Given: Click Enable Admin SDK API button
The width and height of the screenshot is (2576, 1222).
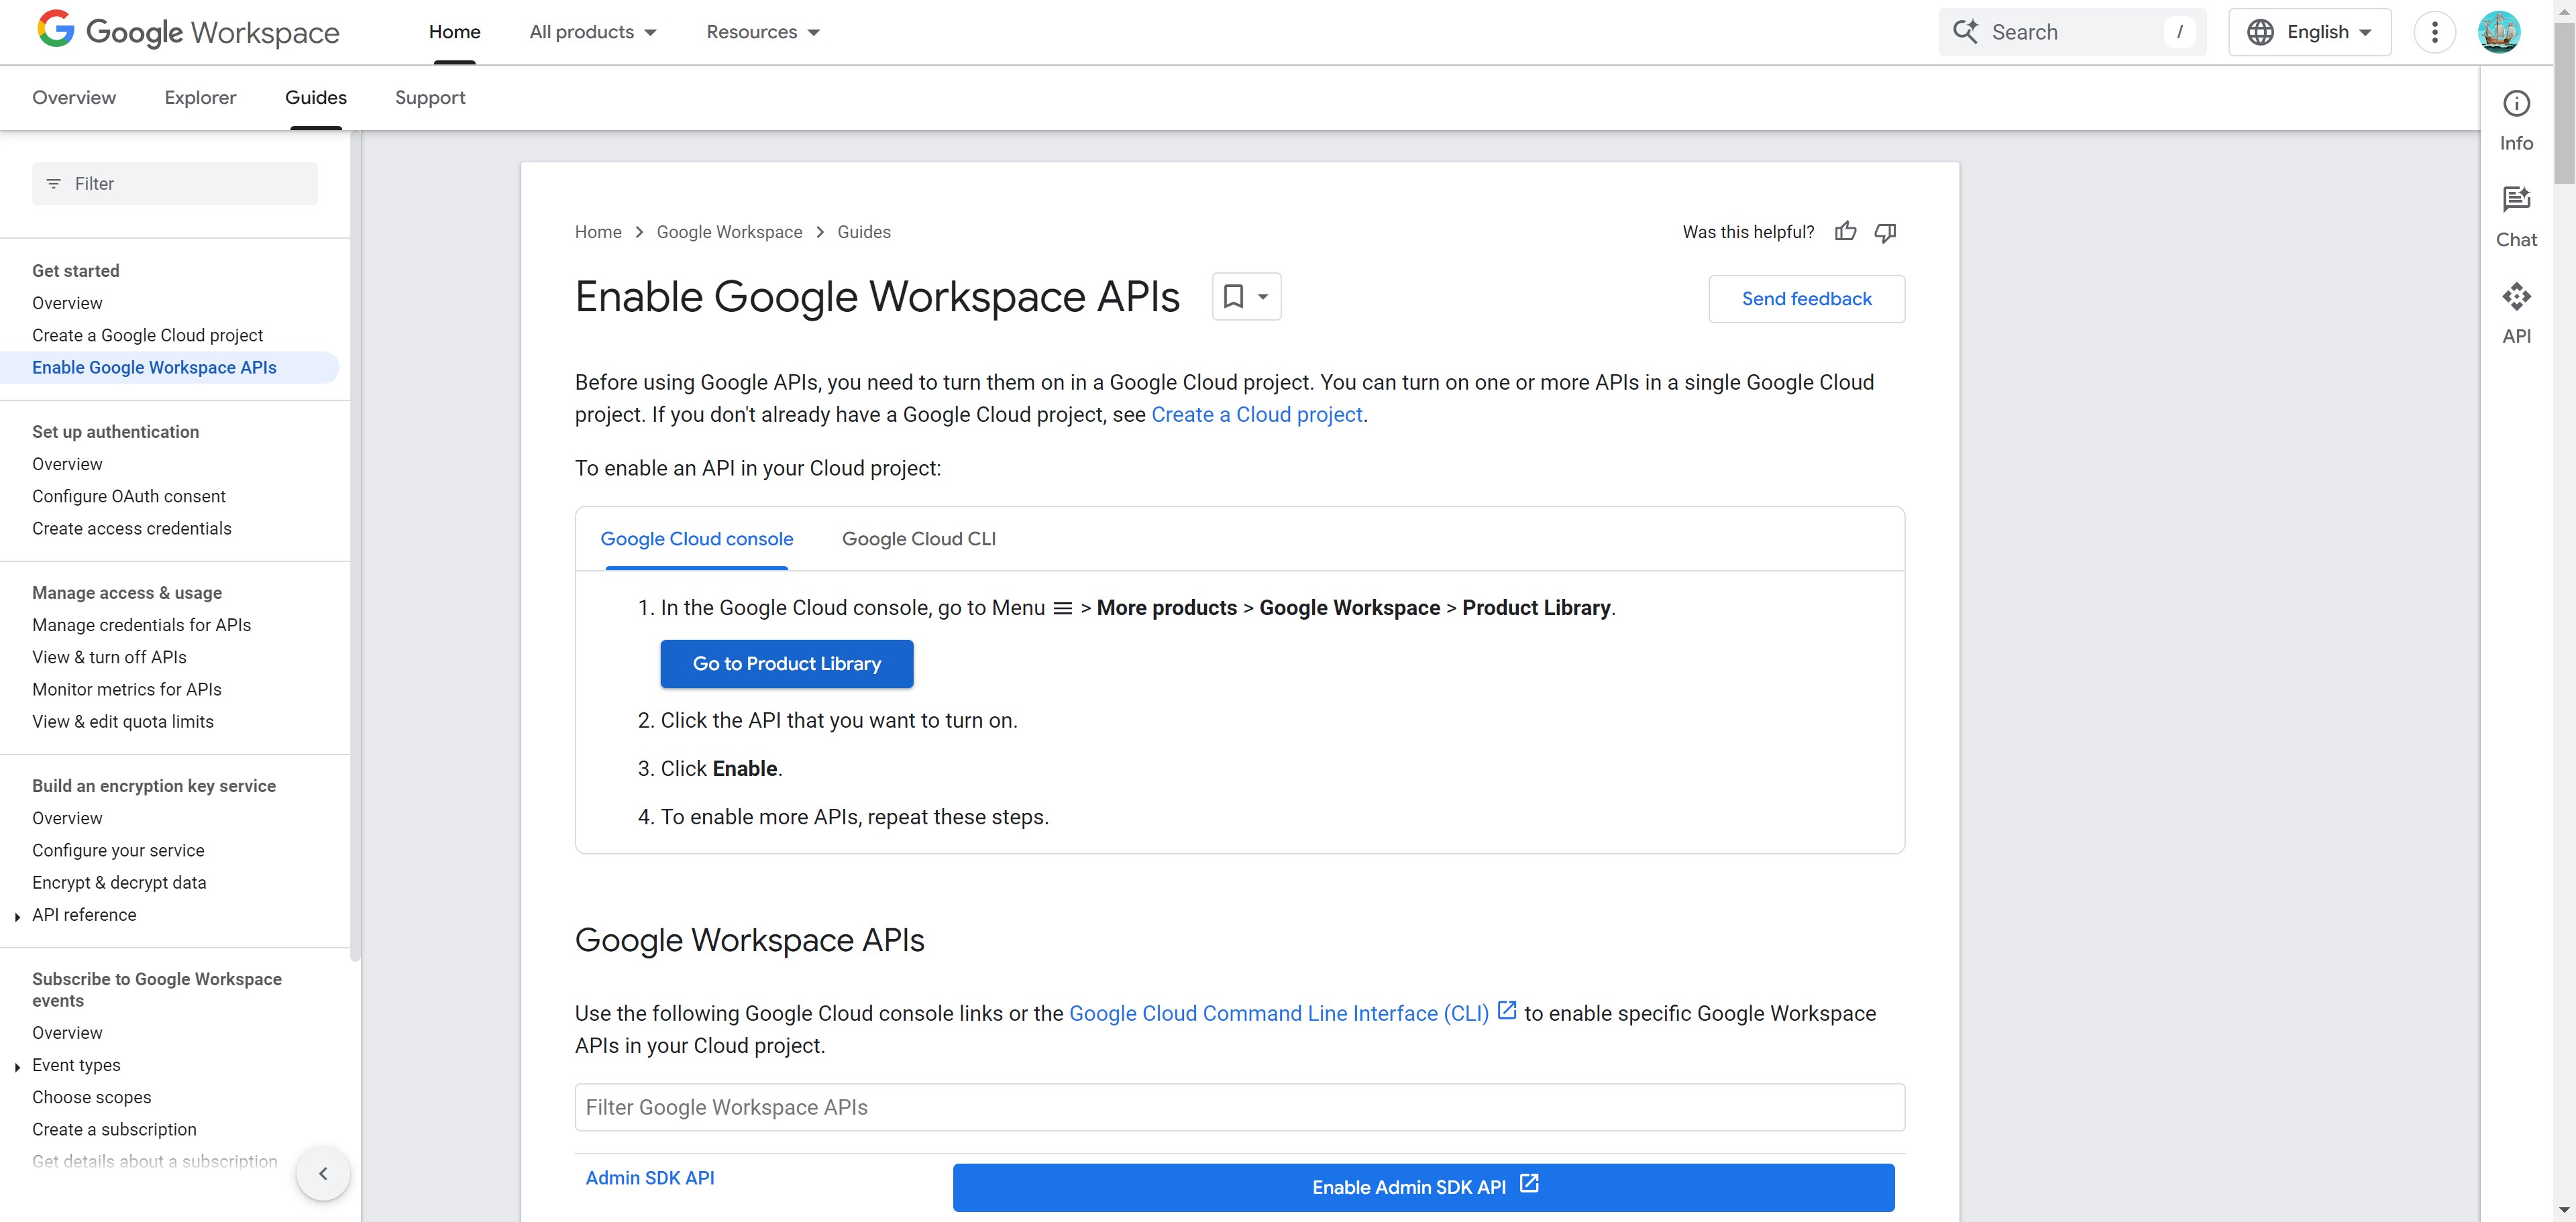Looking at the screenshot, I should pos(1423,1187).
